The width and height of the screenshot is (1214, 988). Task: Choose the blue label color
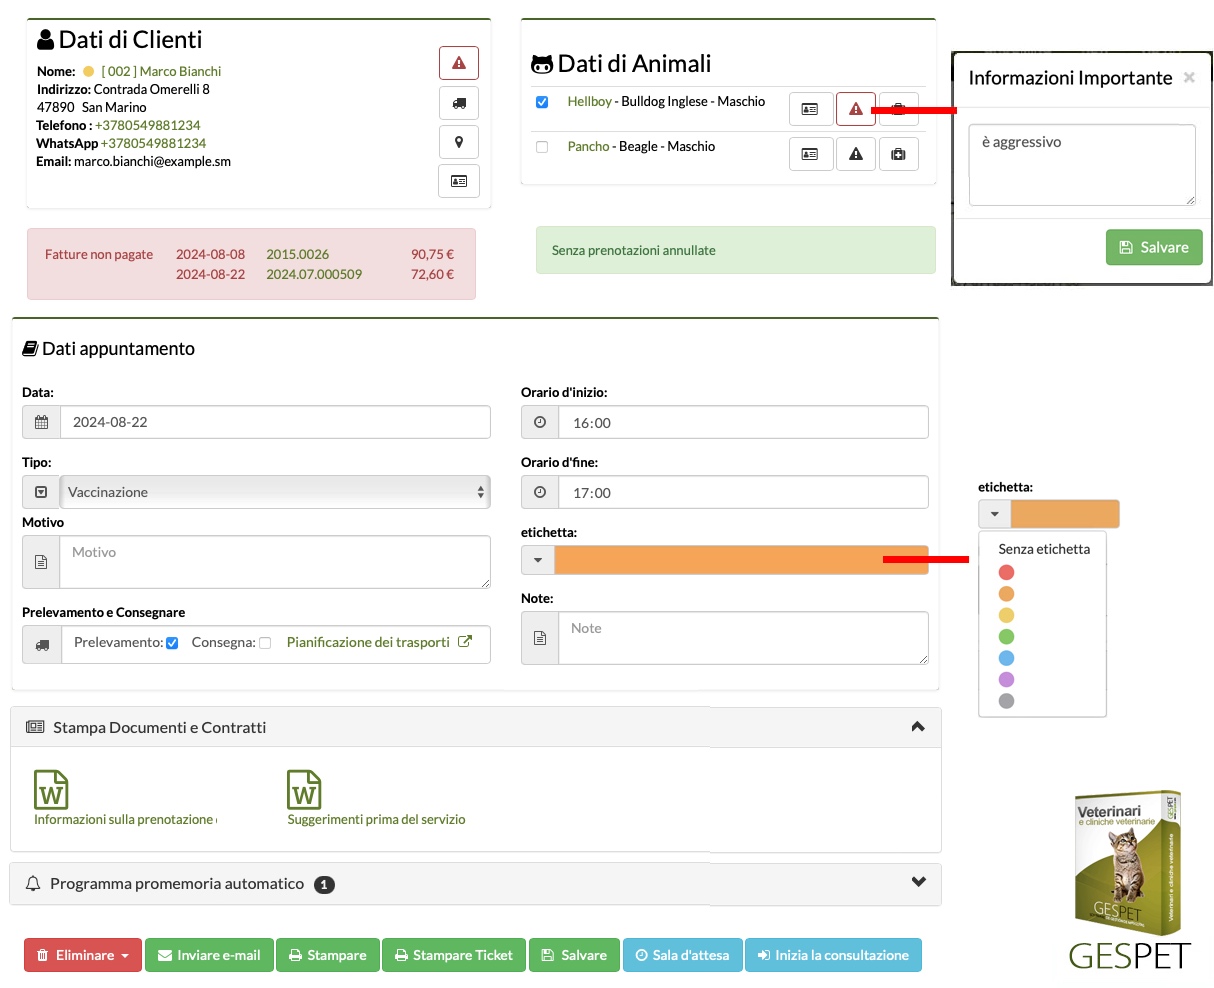(1006, 658)
